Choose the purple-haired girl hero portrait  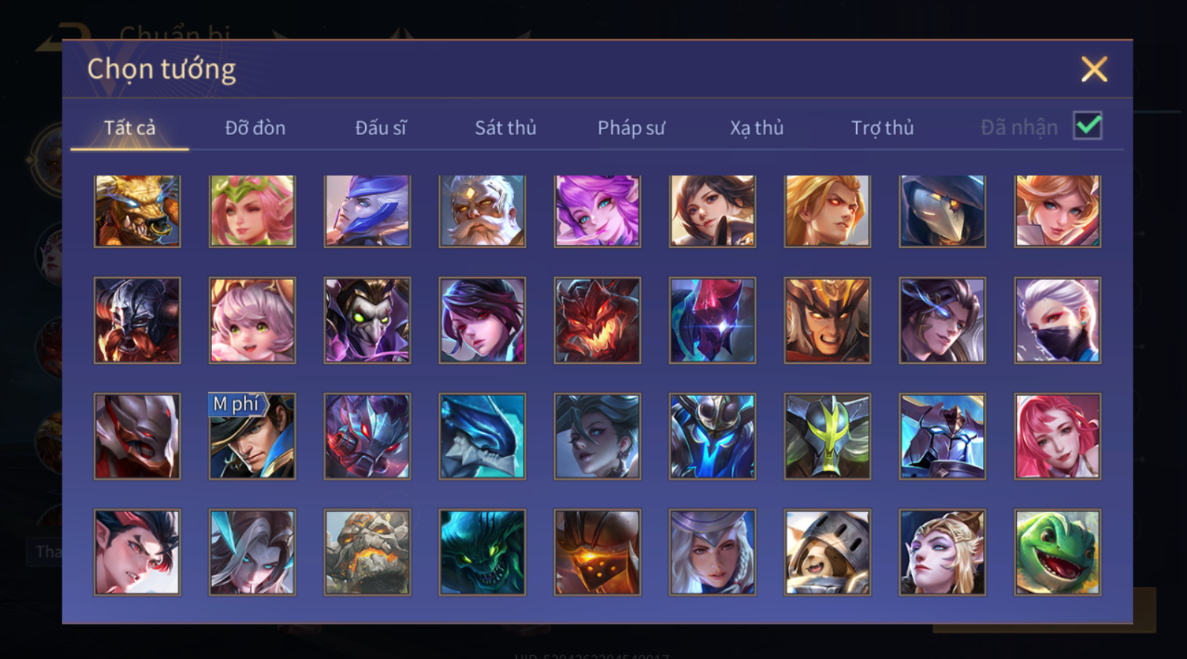tap(597, 211)
